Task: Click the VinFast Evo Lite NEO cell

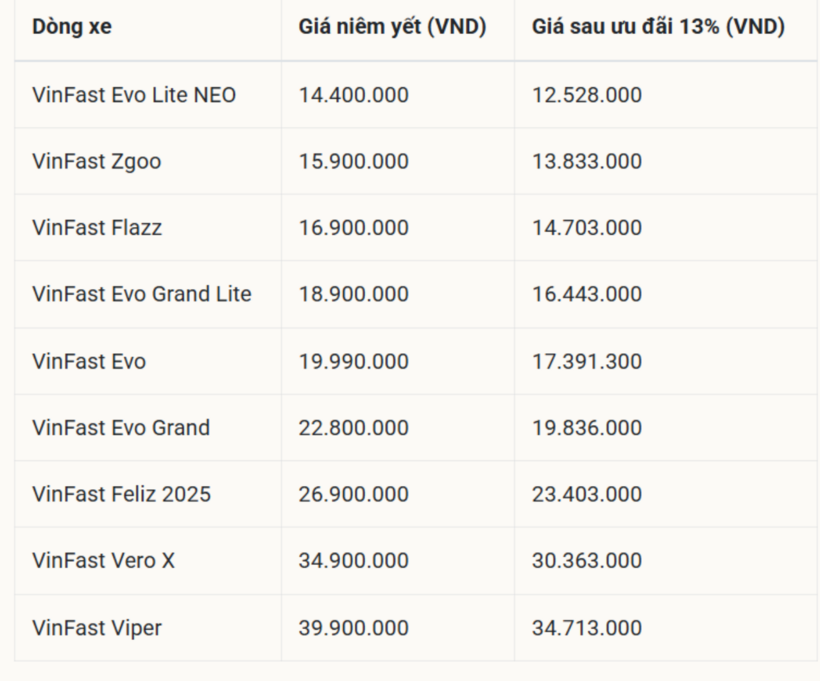Action: point(134,95)
